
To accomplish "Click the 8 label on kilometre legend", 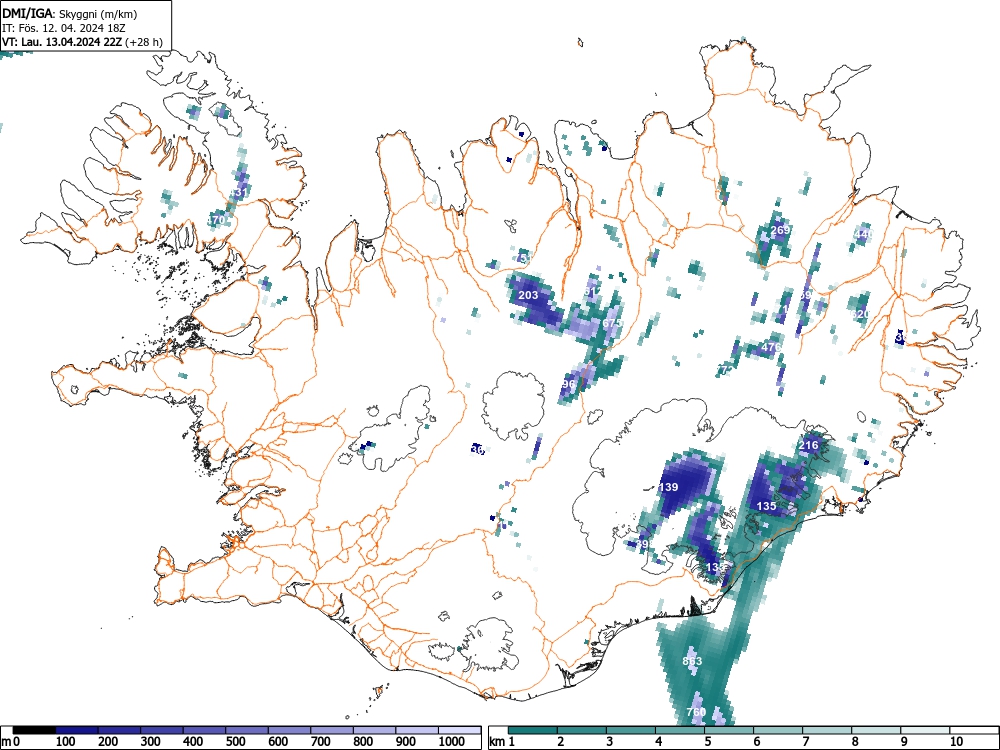I will 855,742.
